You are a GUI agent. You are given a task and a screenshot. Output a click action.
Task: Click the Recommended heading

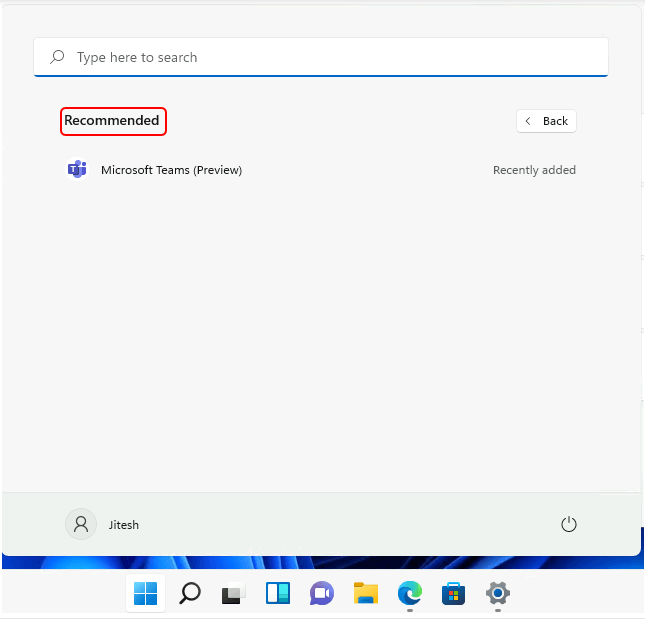112,121
